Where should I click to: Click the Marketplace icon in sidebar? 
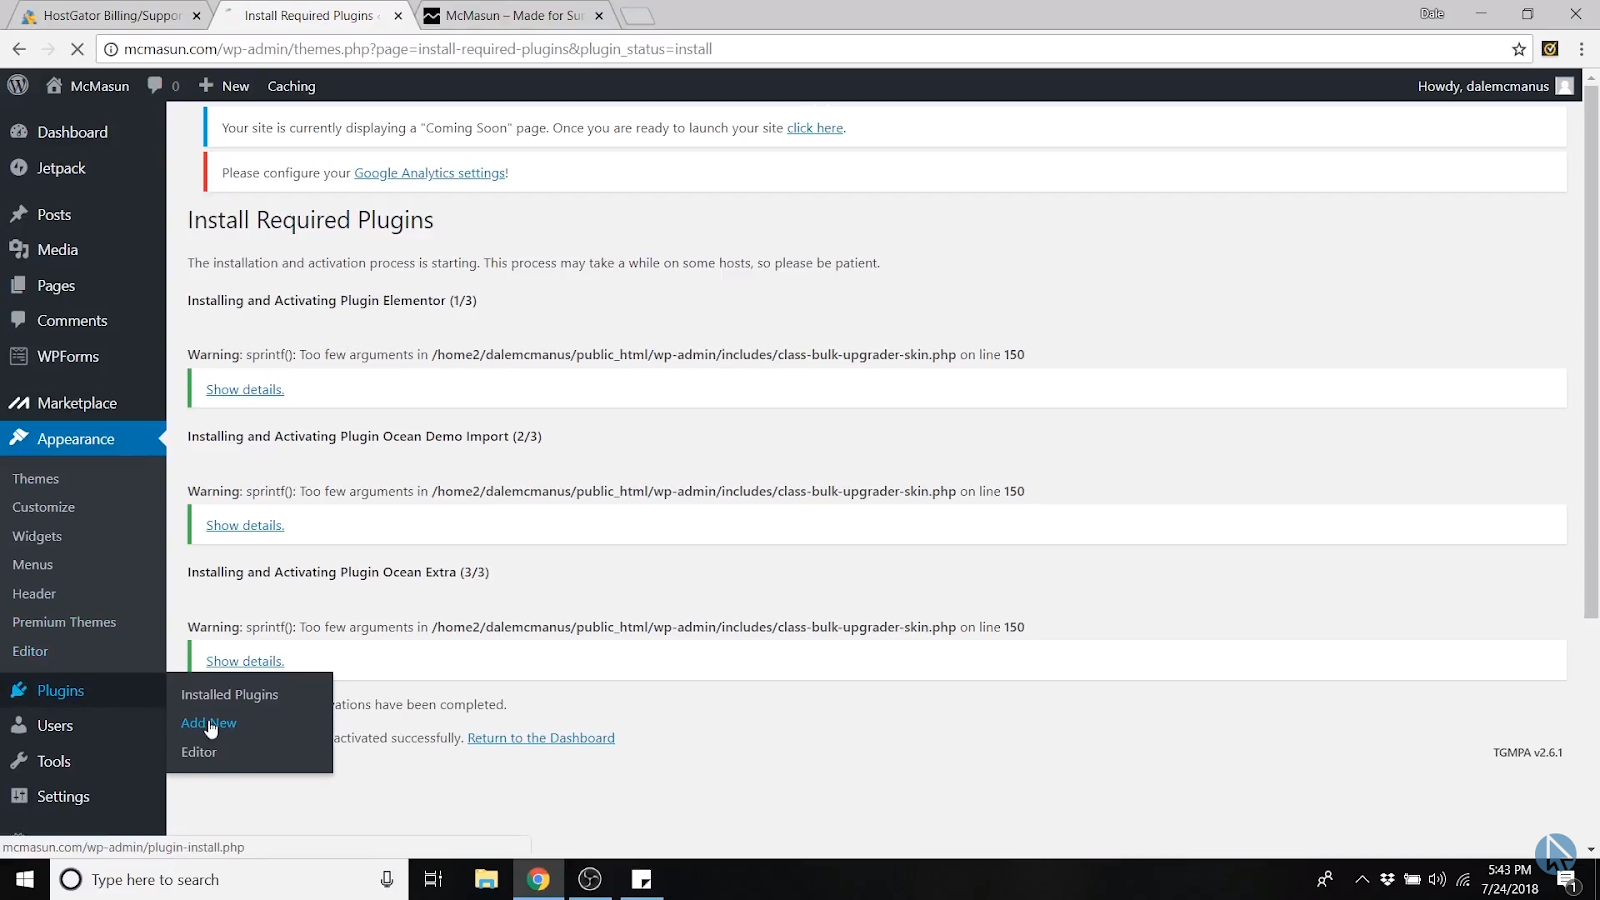click(x=19, y=403)
